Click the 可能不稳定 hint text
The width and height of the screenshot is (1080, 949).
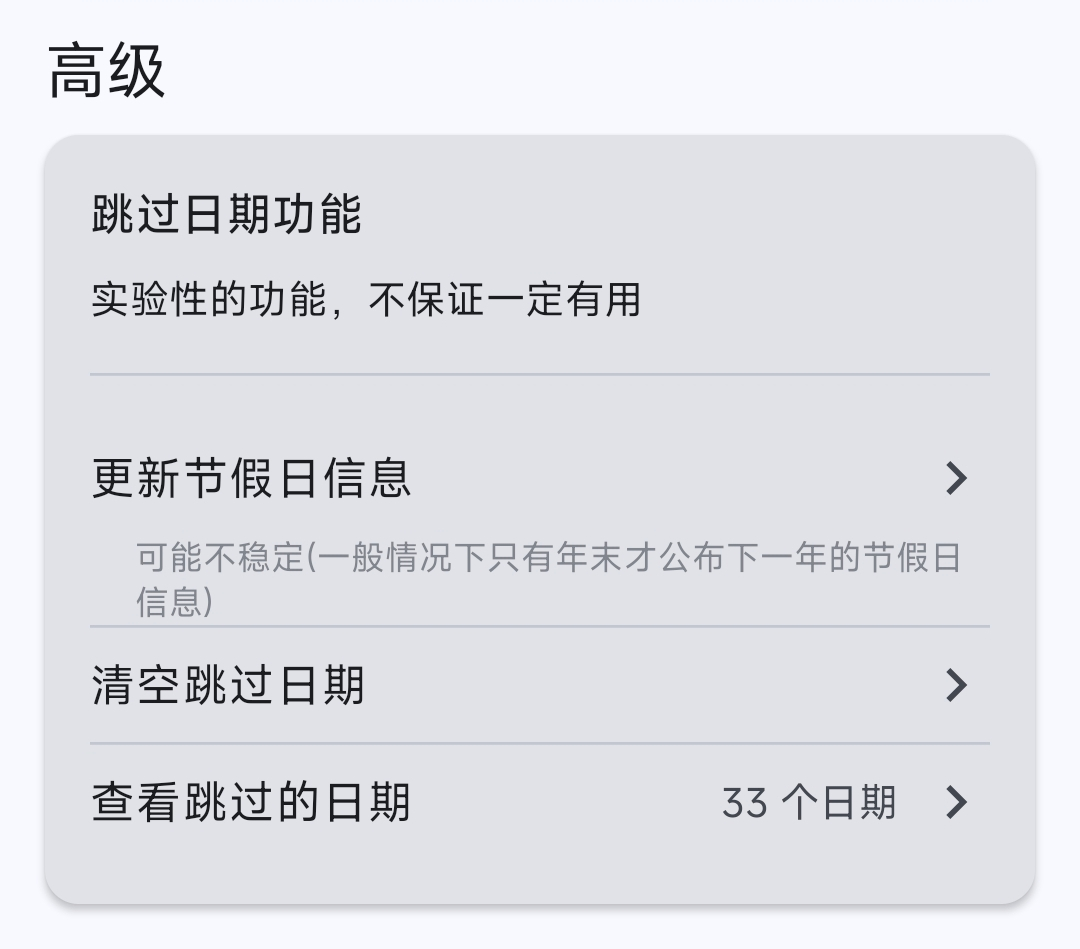(548, 558)
